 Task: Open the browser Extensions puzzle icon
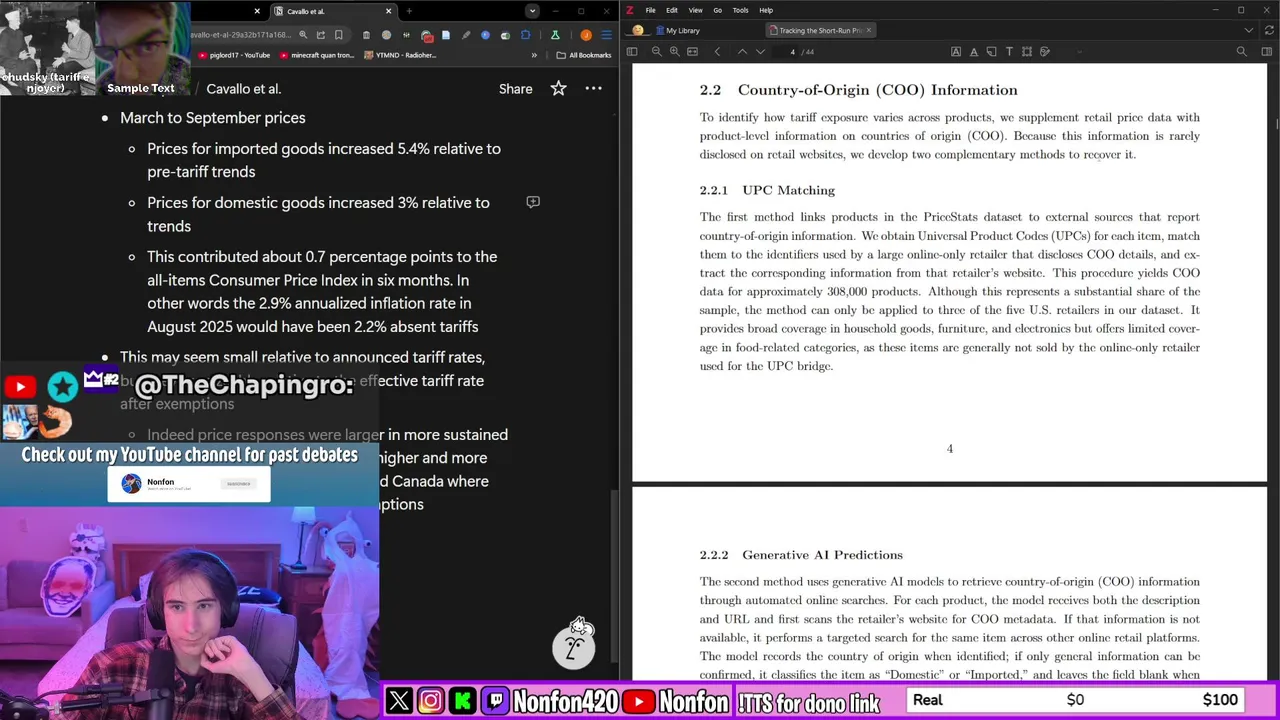[x=525, y=35]
